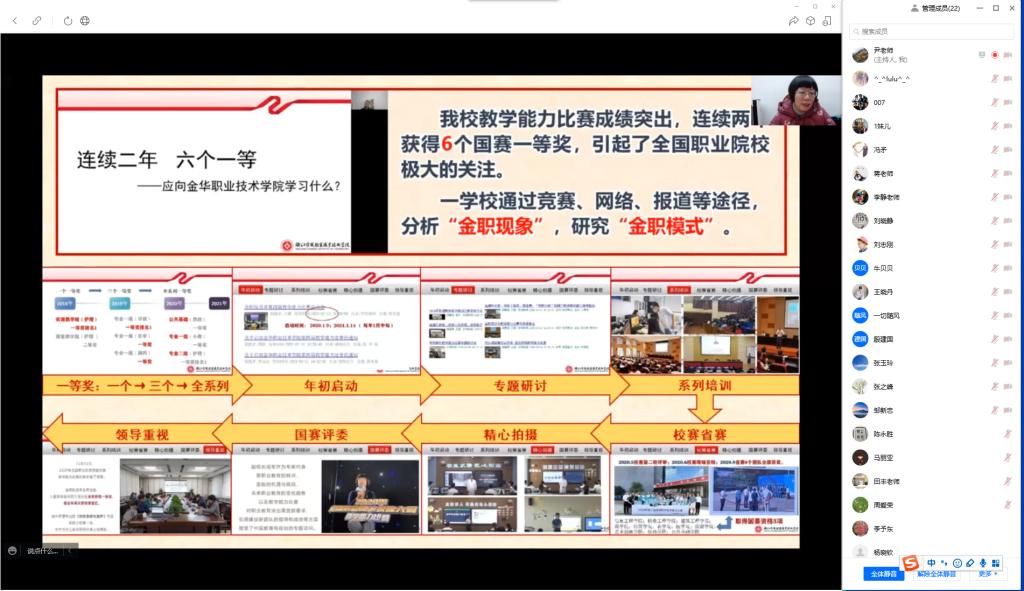Toggle the camera for member 冯予

[1008, 150]
